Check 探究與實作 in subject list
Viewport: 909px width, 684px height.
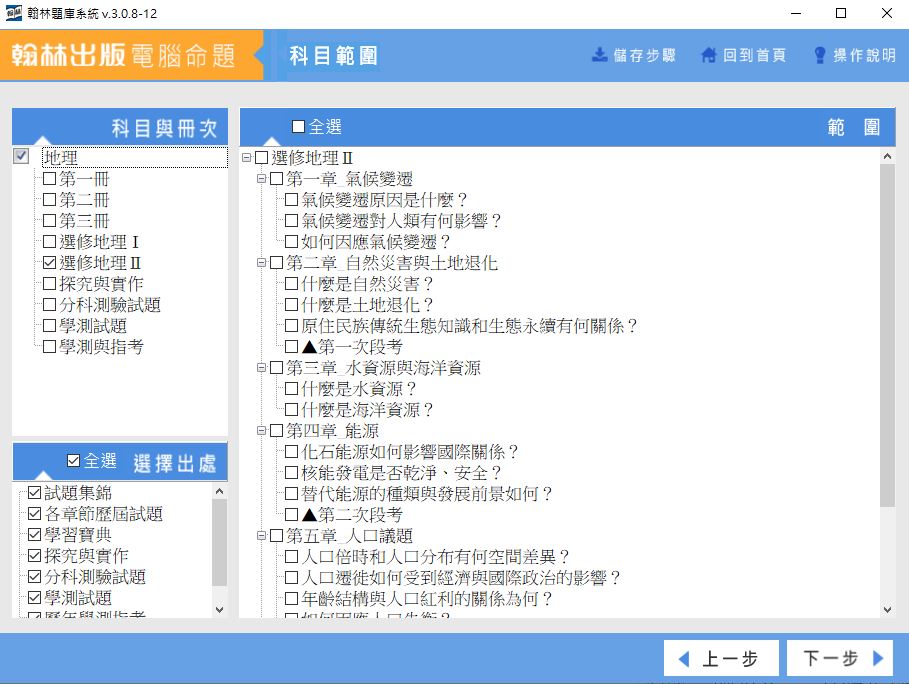(x=50, y=284)
